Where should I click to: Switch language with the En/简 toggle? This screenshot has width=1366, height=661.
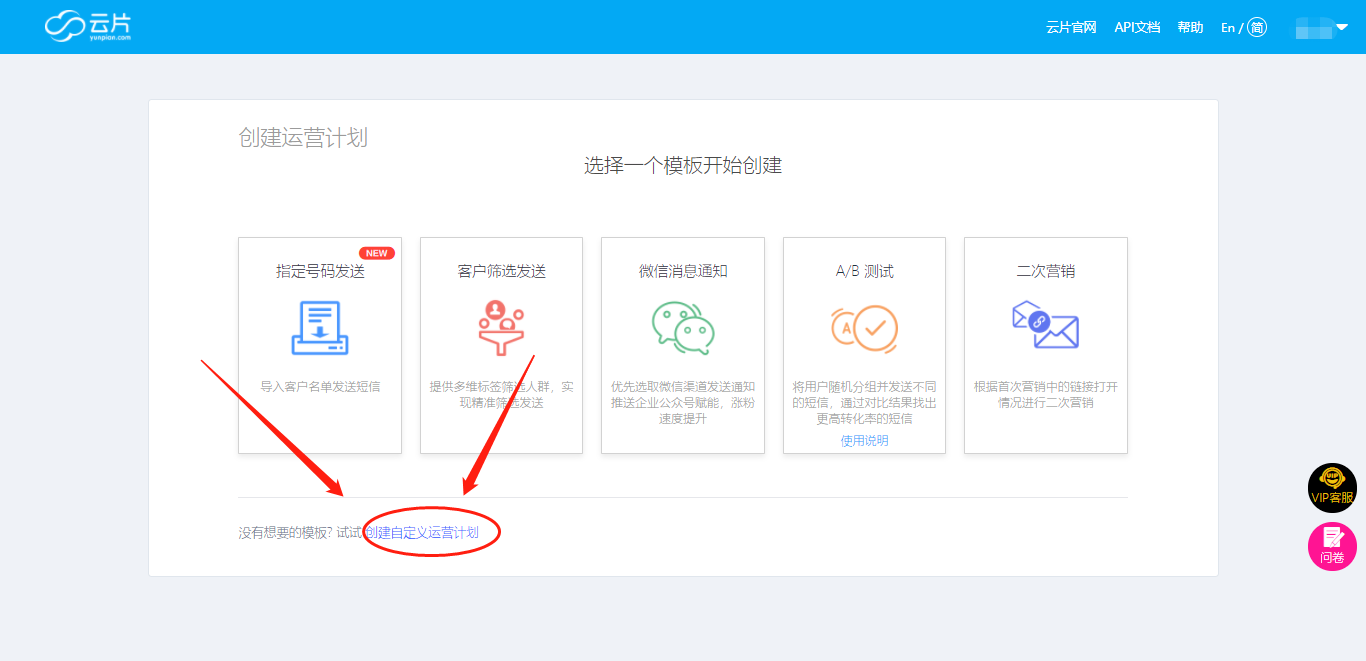[x=1244, y=27]
